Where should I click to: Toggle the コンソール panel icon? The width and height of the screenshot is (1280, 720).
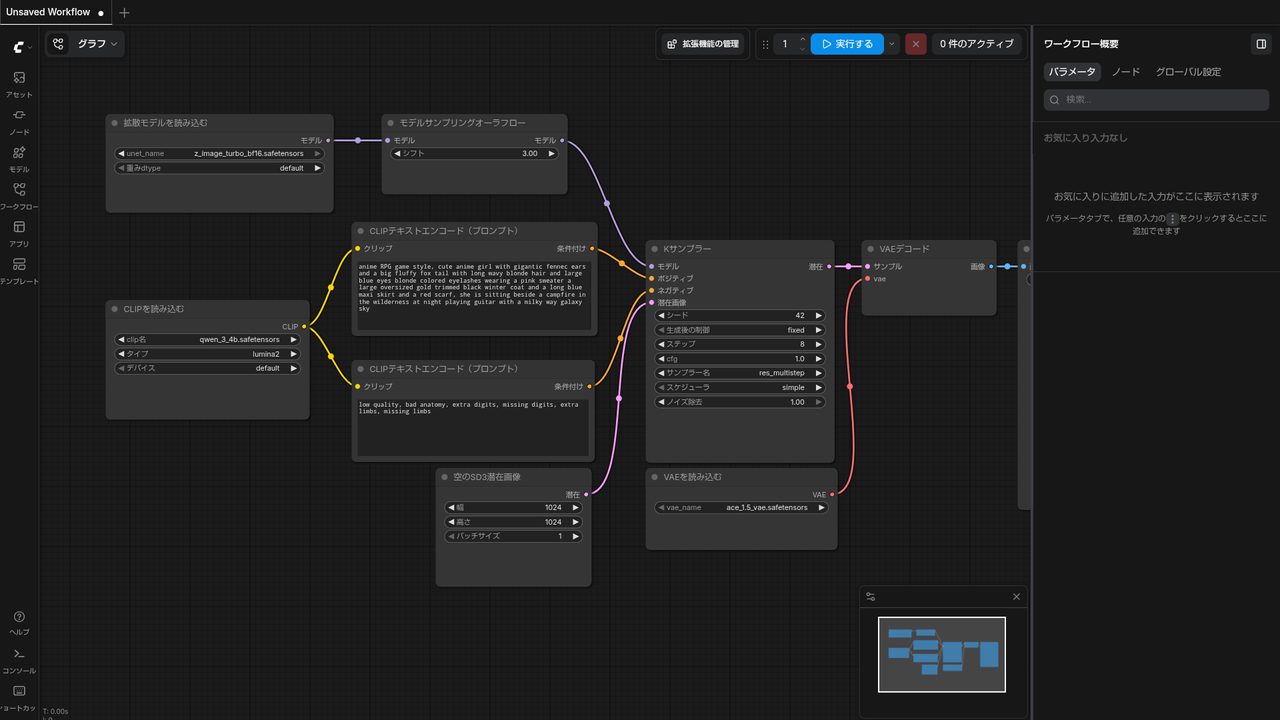(x=19, y=659)
